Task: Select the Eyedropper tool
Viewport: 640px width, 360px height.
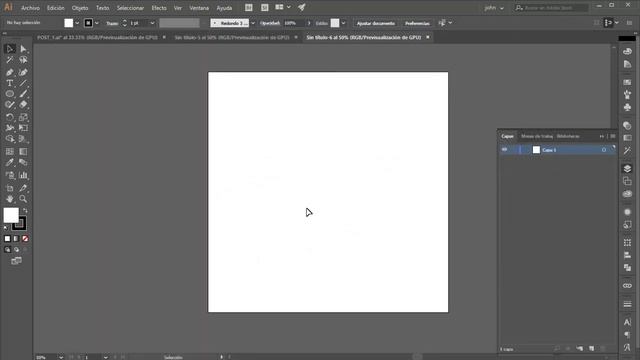Action: [x=9, y=163]
